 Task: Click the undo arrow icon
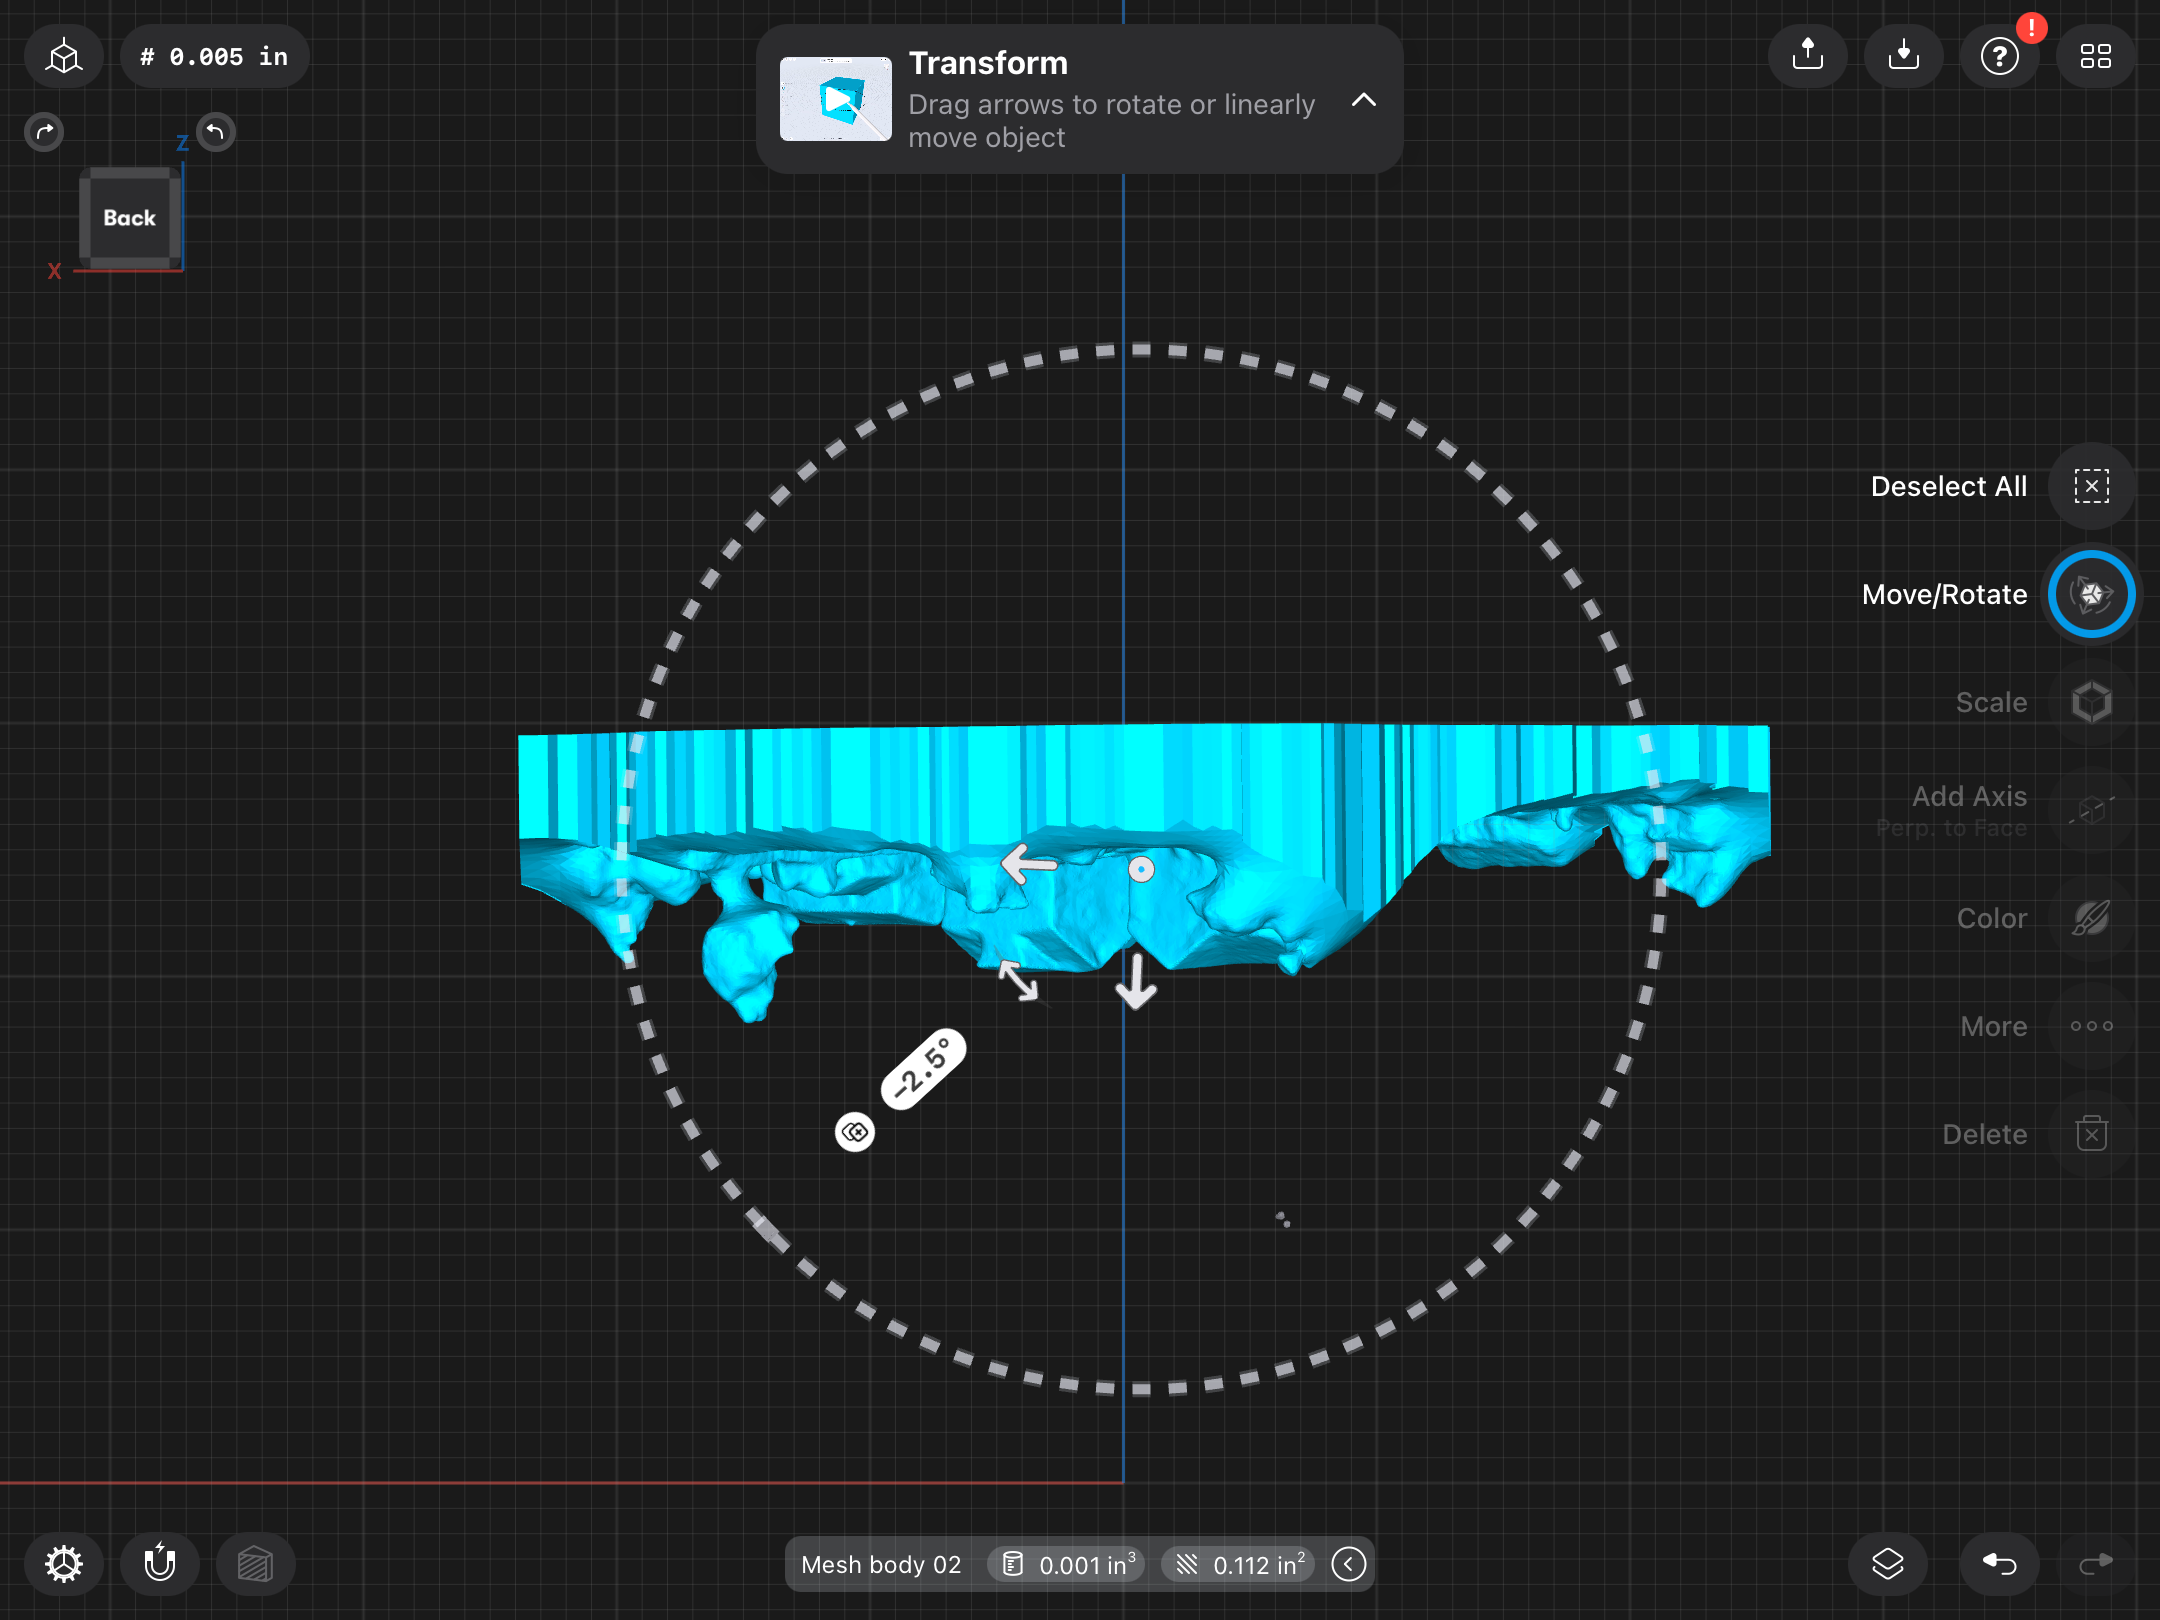click(1999, 1564)
